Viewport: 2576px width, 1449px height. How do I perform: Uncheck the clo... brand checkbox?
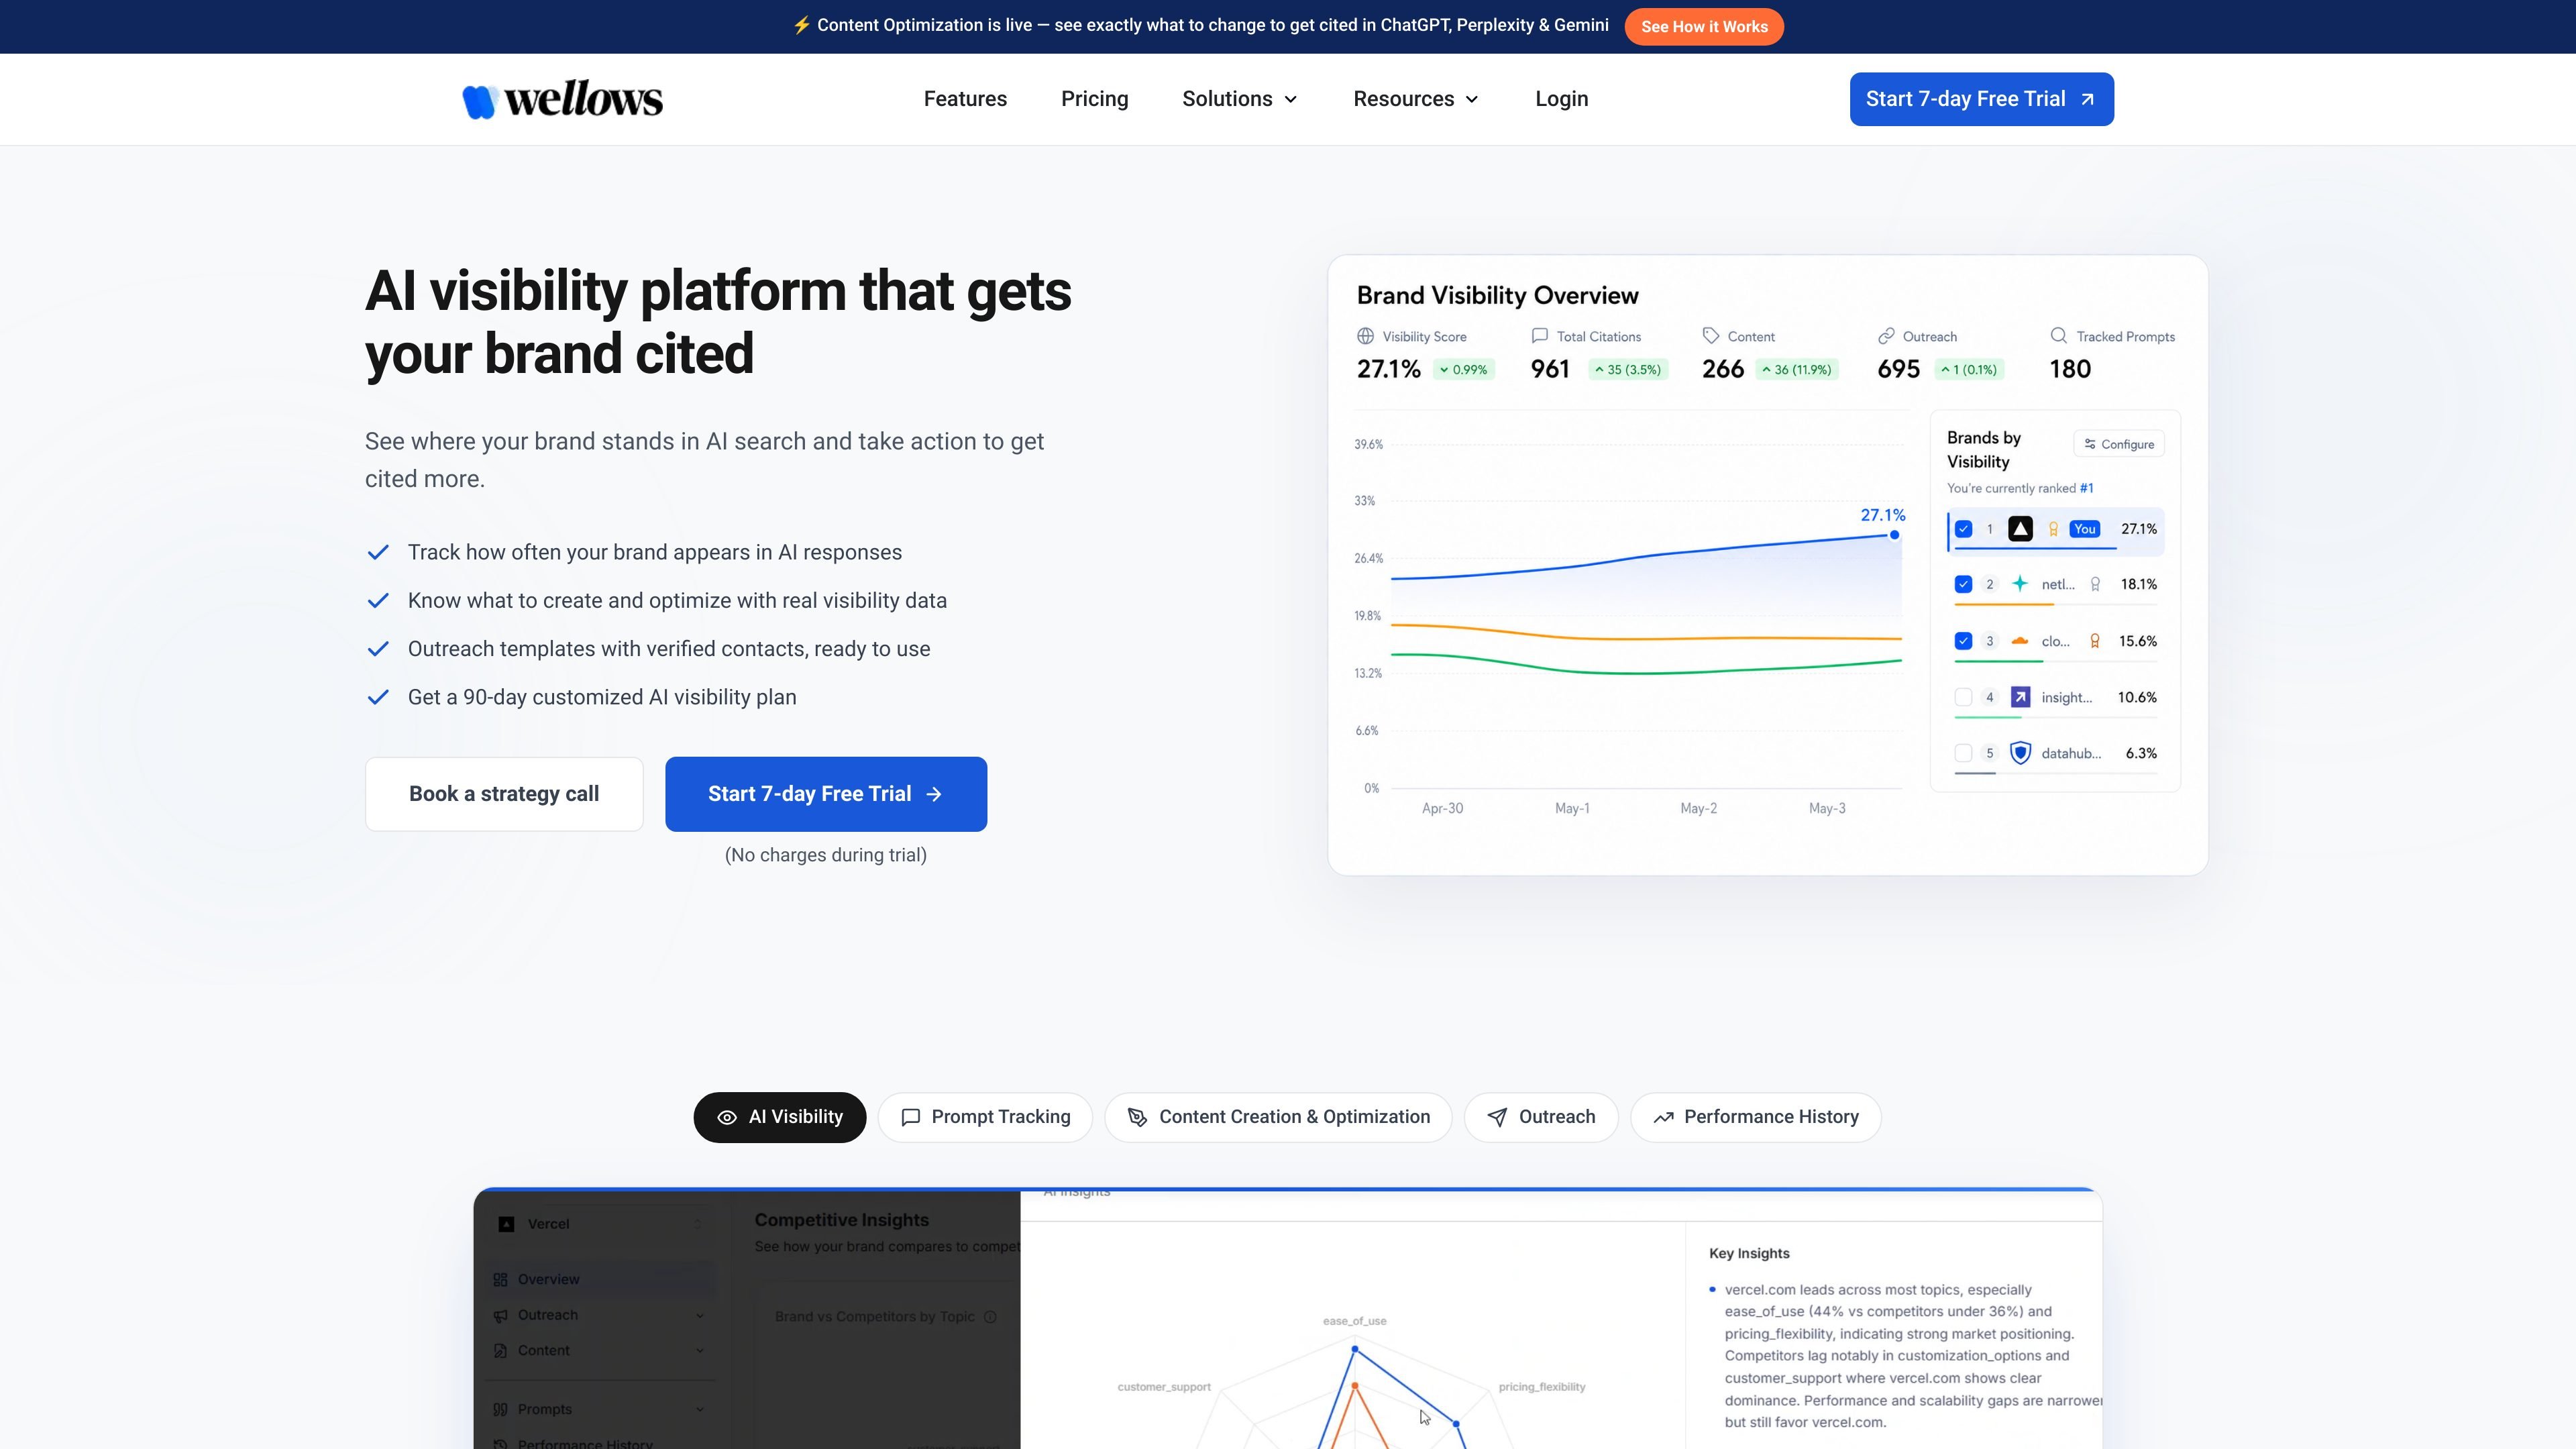1963,641
